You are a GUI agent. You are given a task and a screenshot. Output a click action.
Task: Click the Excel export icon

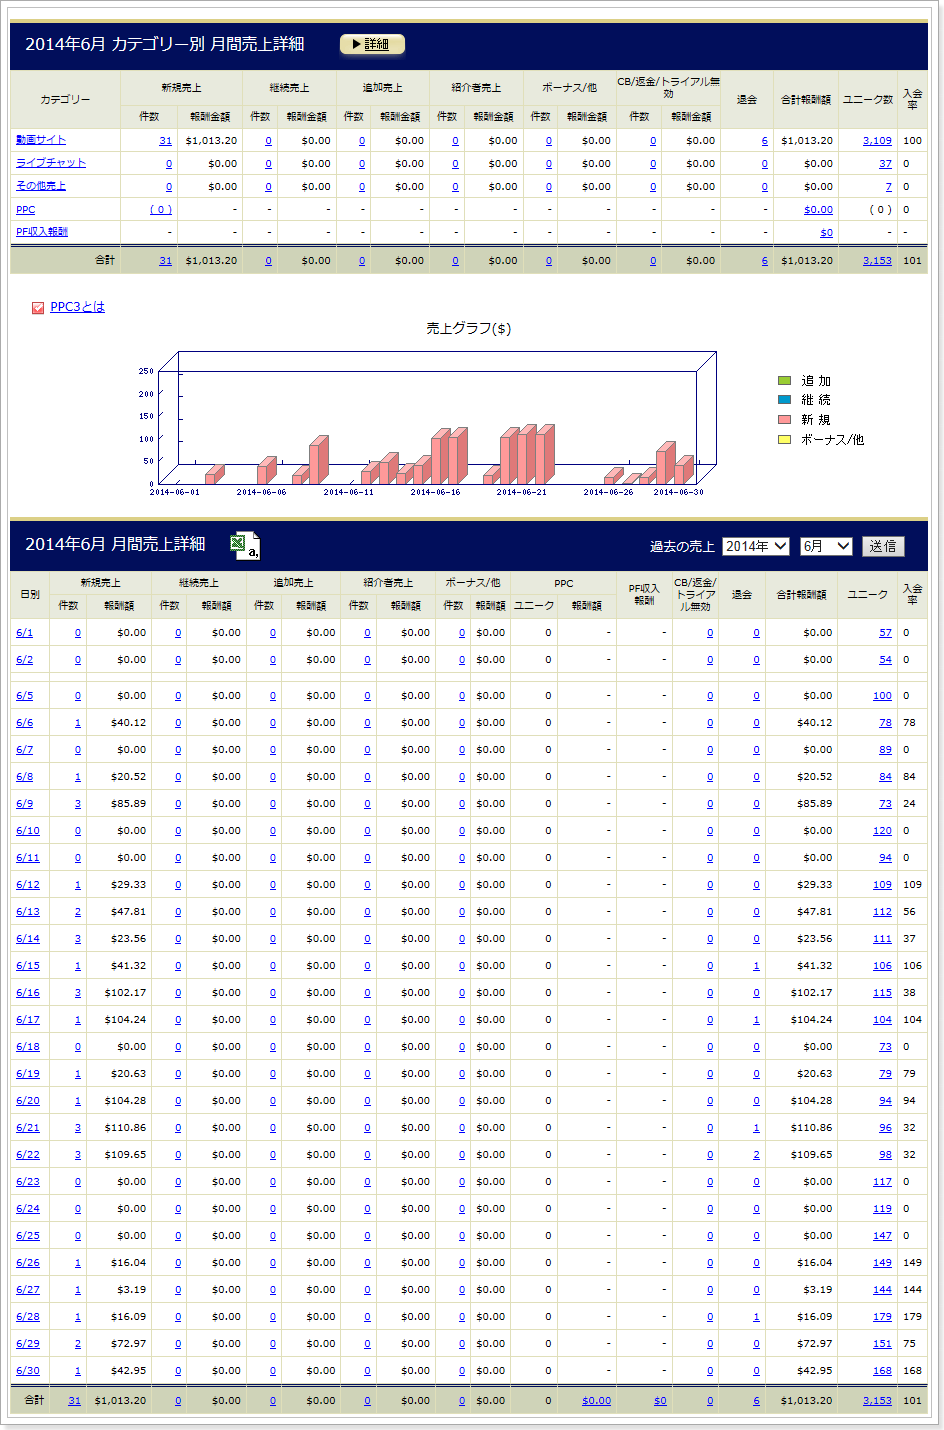click(x=245, y=545)
